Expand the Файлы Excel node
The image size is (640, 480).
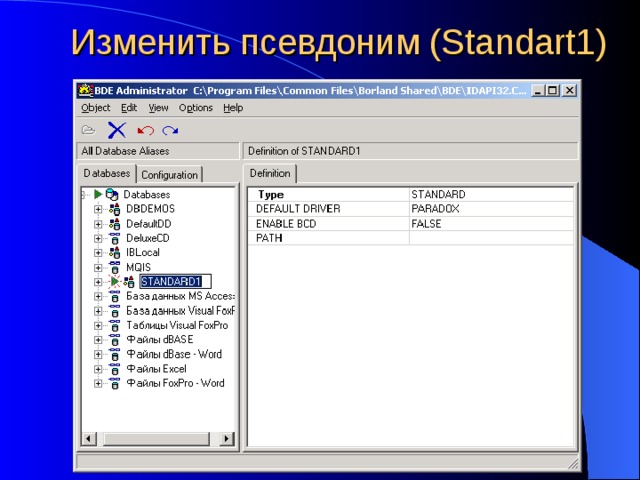point(98,369)
